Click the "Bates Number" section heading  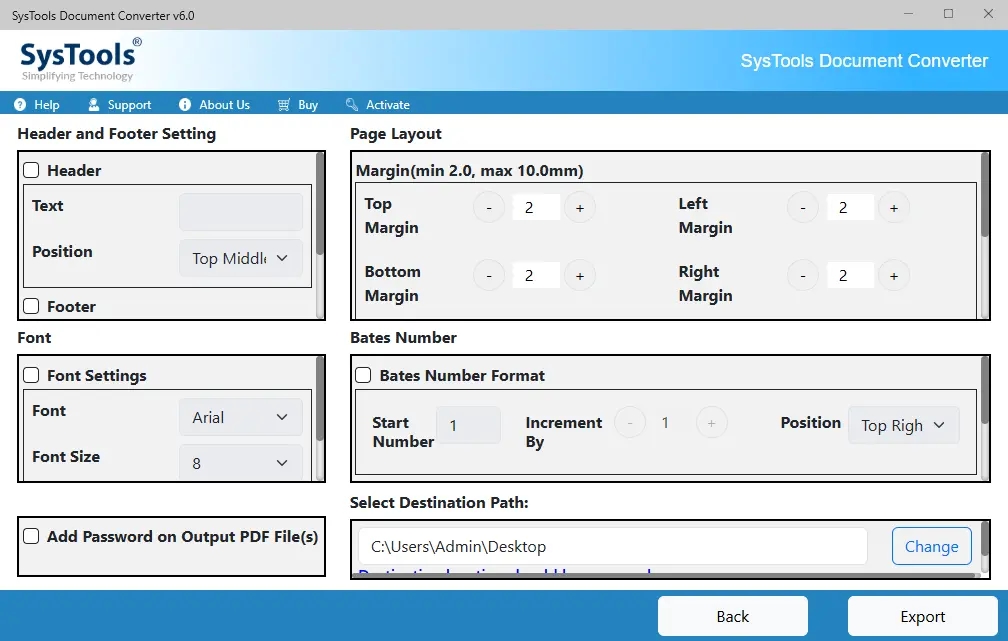click(404, 338)
